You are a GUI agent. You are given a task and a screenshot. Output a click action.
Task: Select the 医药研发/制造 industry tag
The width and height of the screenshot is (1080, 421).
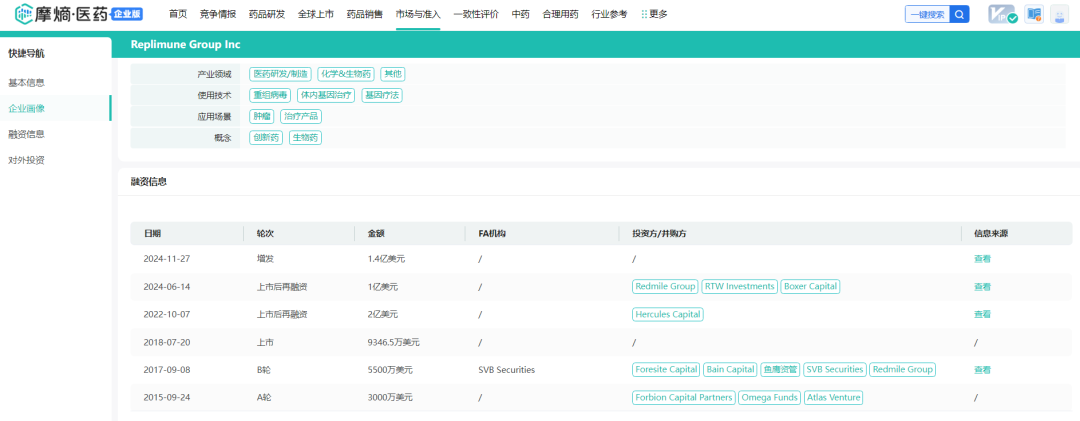click(280, 74)
